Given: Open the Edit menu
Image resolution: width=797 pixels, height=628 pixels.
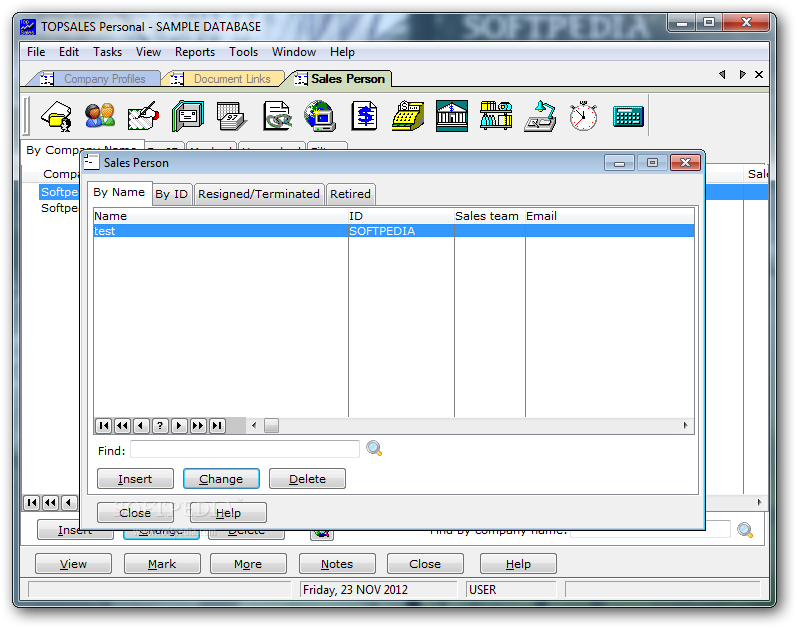Looking at the screenshot, I should 69,52.
